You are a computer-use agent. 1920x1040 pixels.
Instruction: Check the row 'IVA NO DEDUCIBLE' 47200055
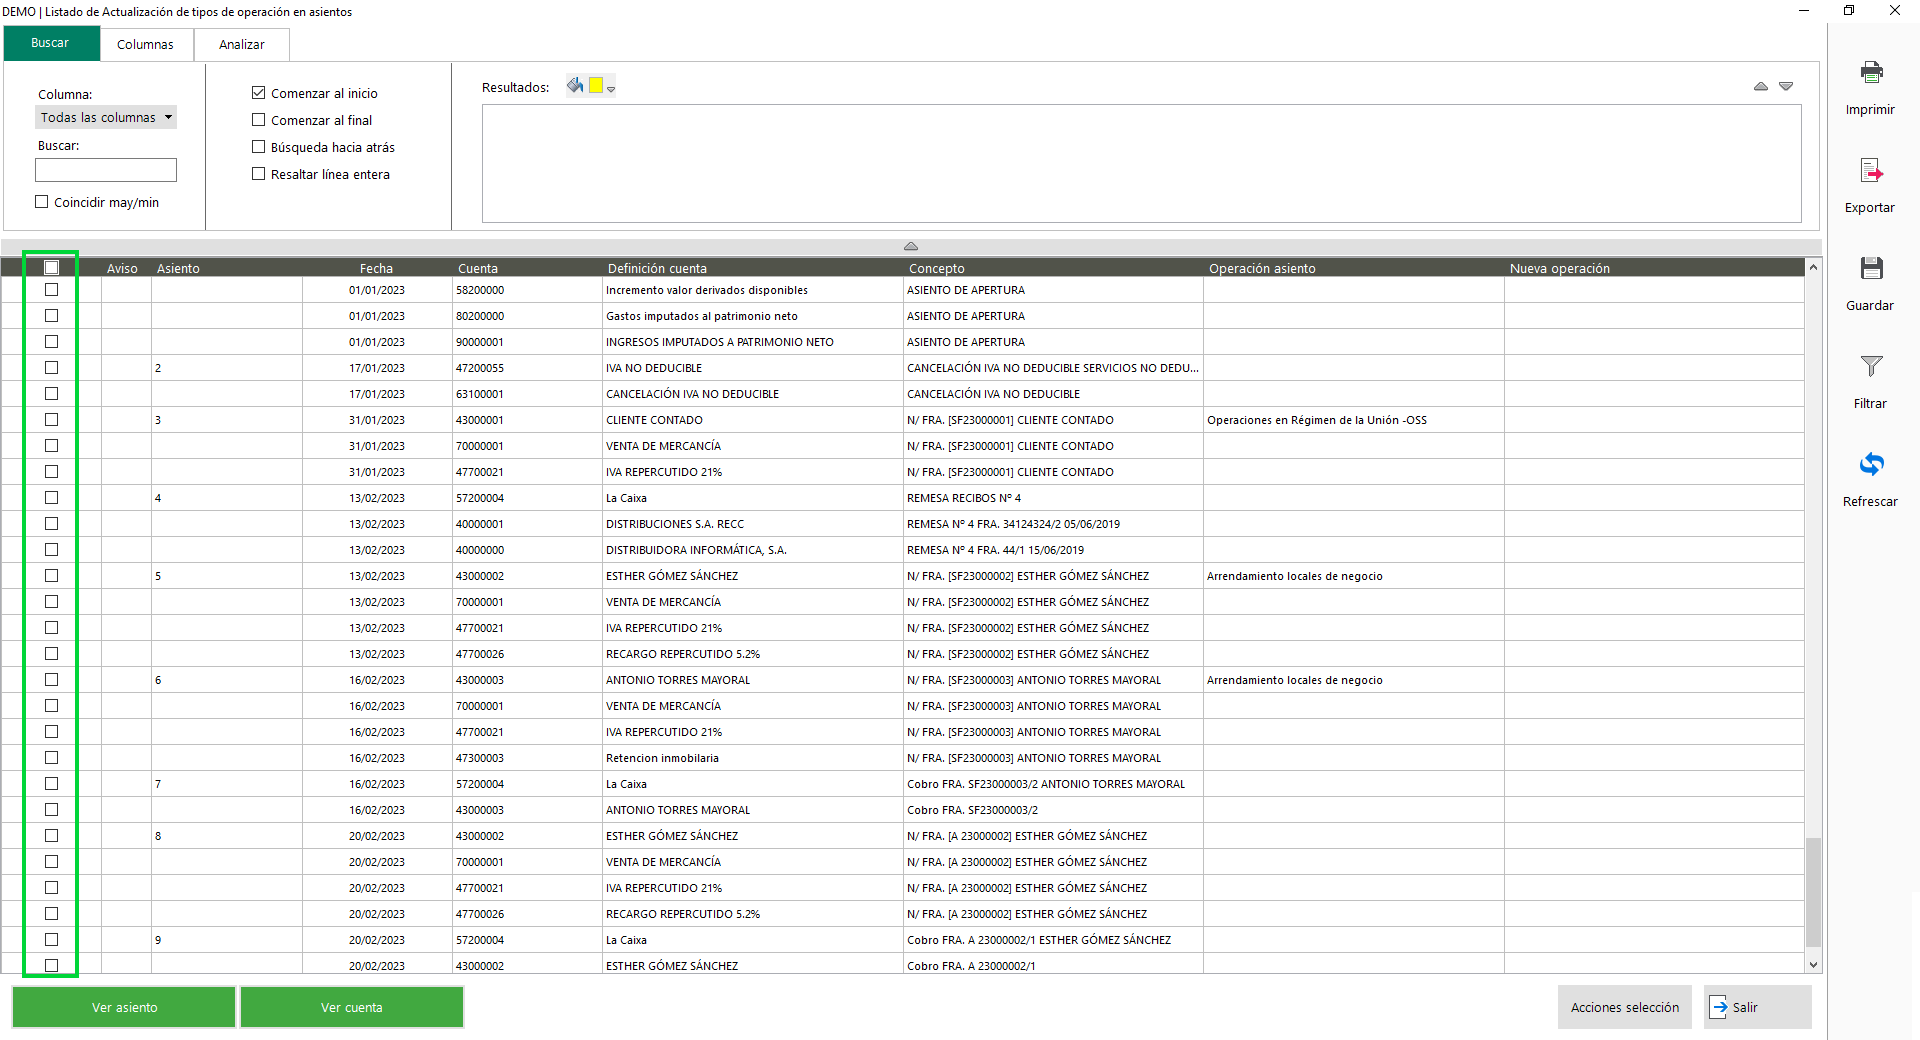52,368
